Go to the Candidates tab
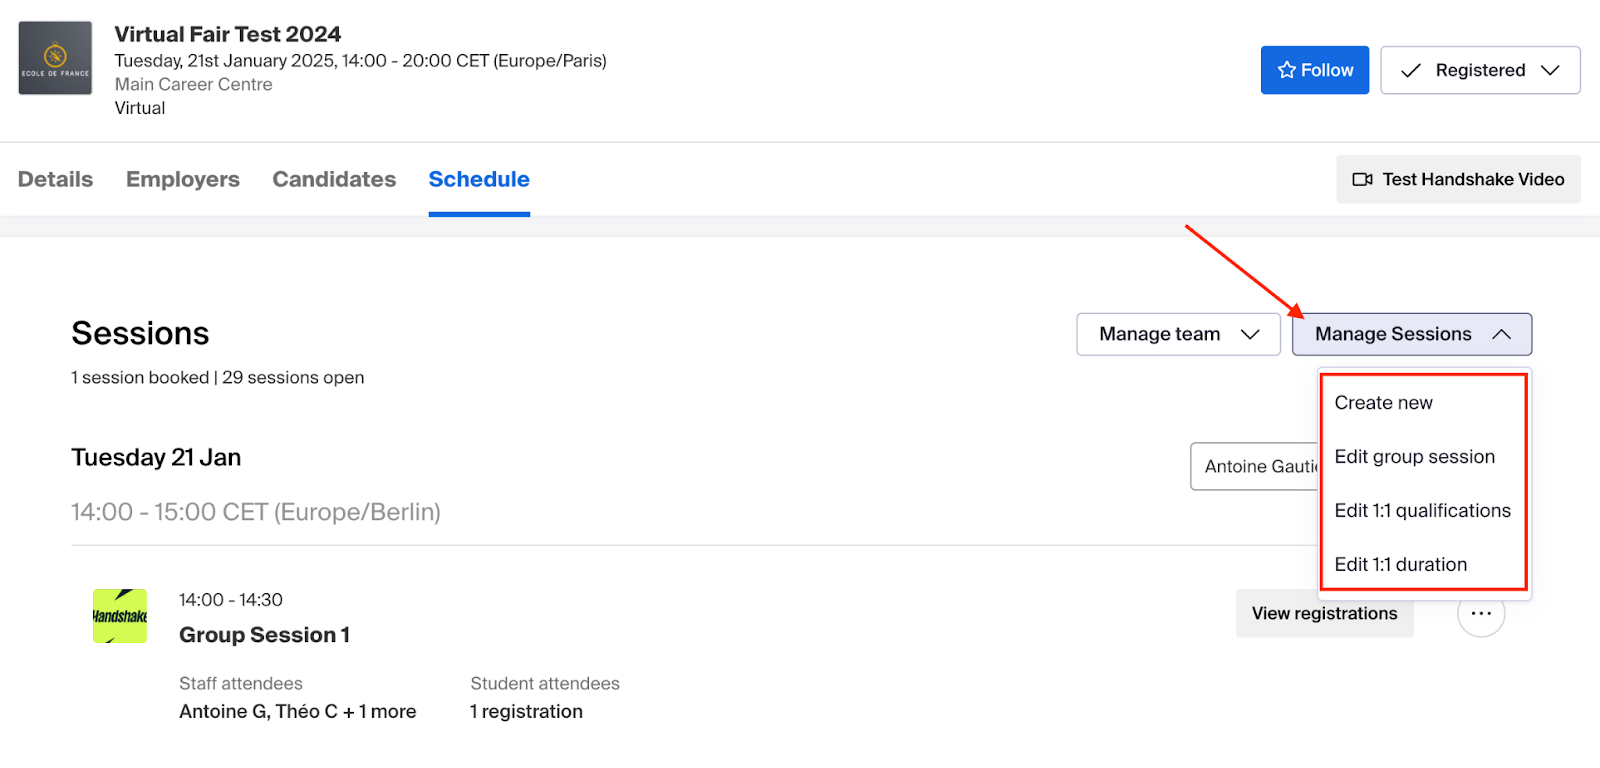1600x768 pixels. click(334, 179)
